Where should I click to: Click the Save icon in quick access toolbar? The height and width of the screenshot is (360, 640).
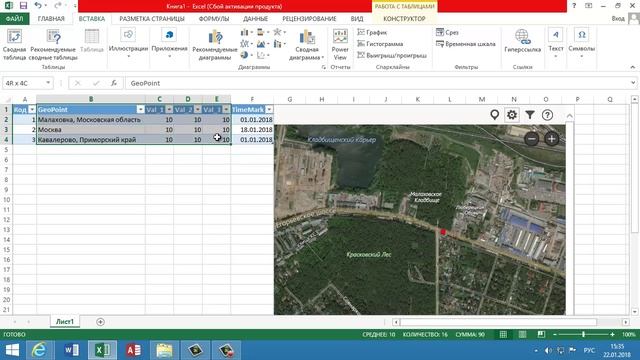point(23,6)
